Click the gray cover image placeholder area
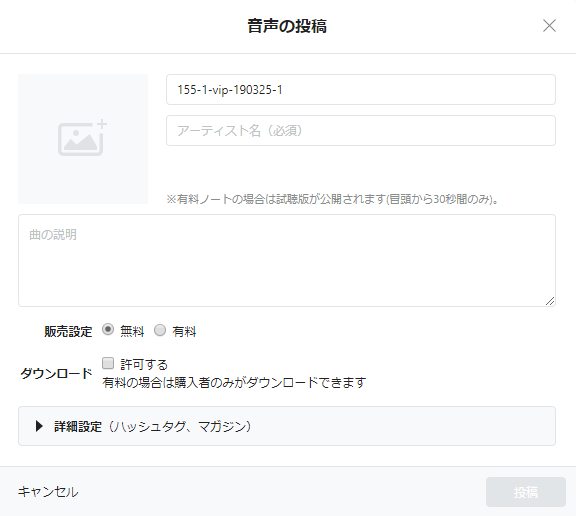 [83, 139]
